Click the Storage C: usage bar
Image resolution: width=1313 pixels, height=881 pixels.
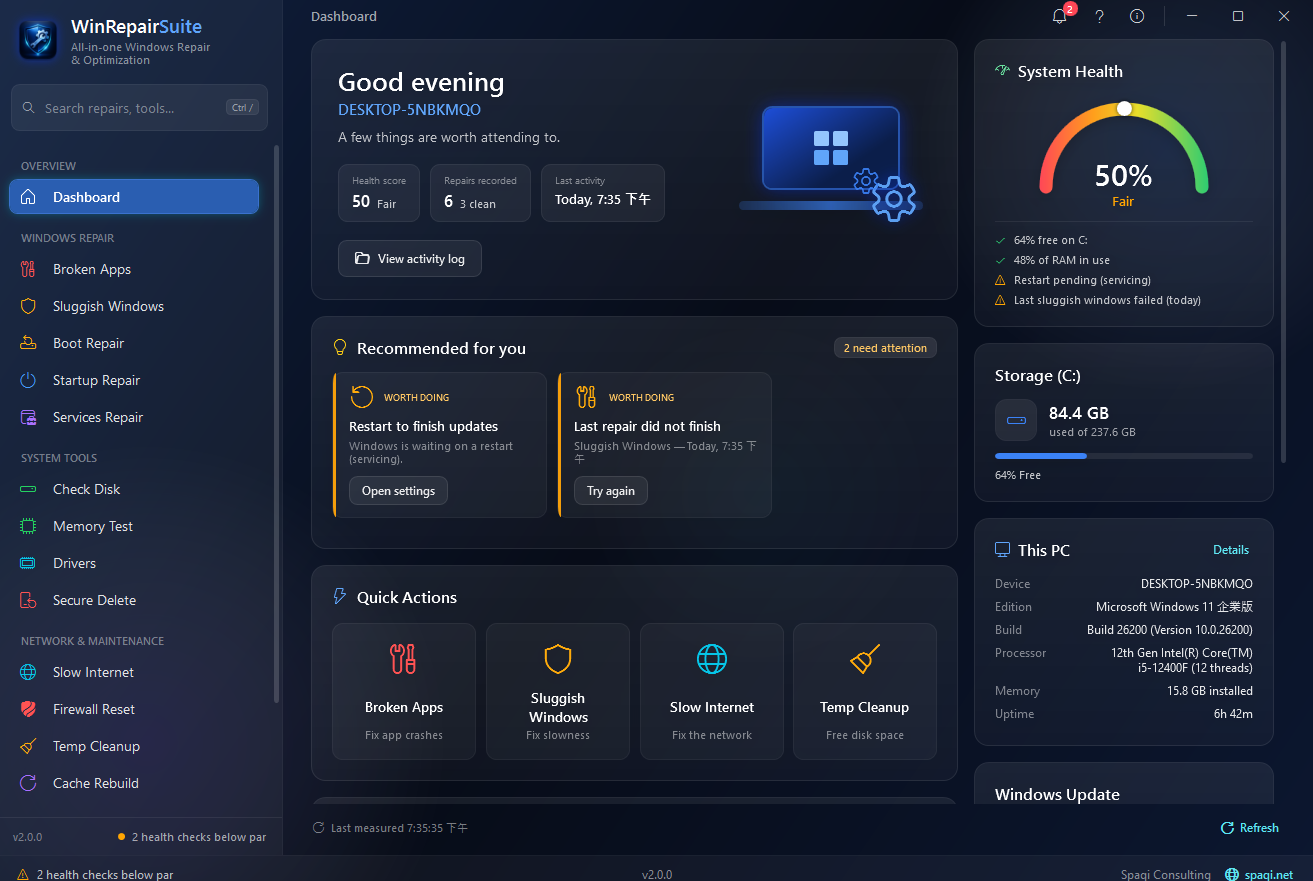(x=1124, y=456)
